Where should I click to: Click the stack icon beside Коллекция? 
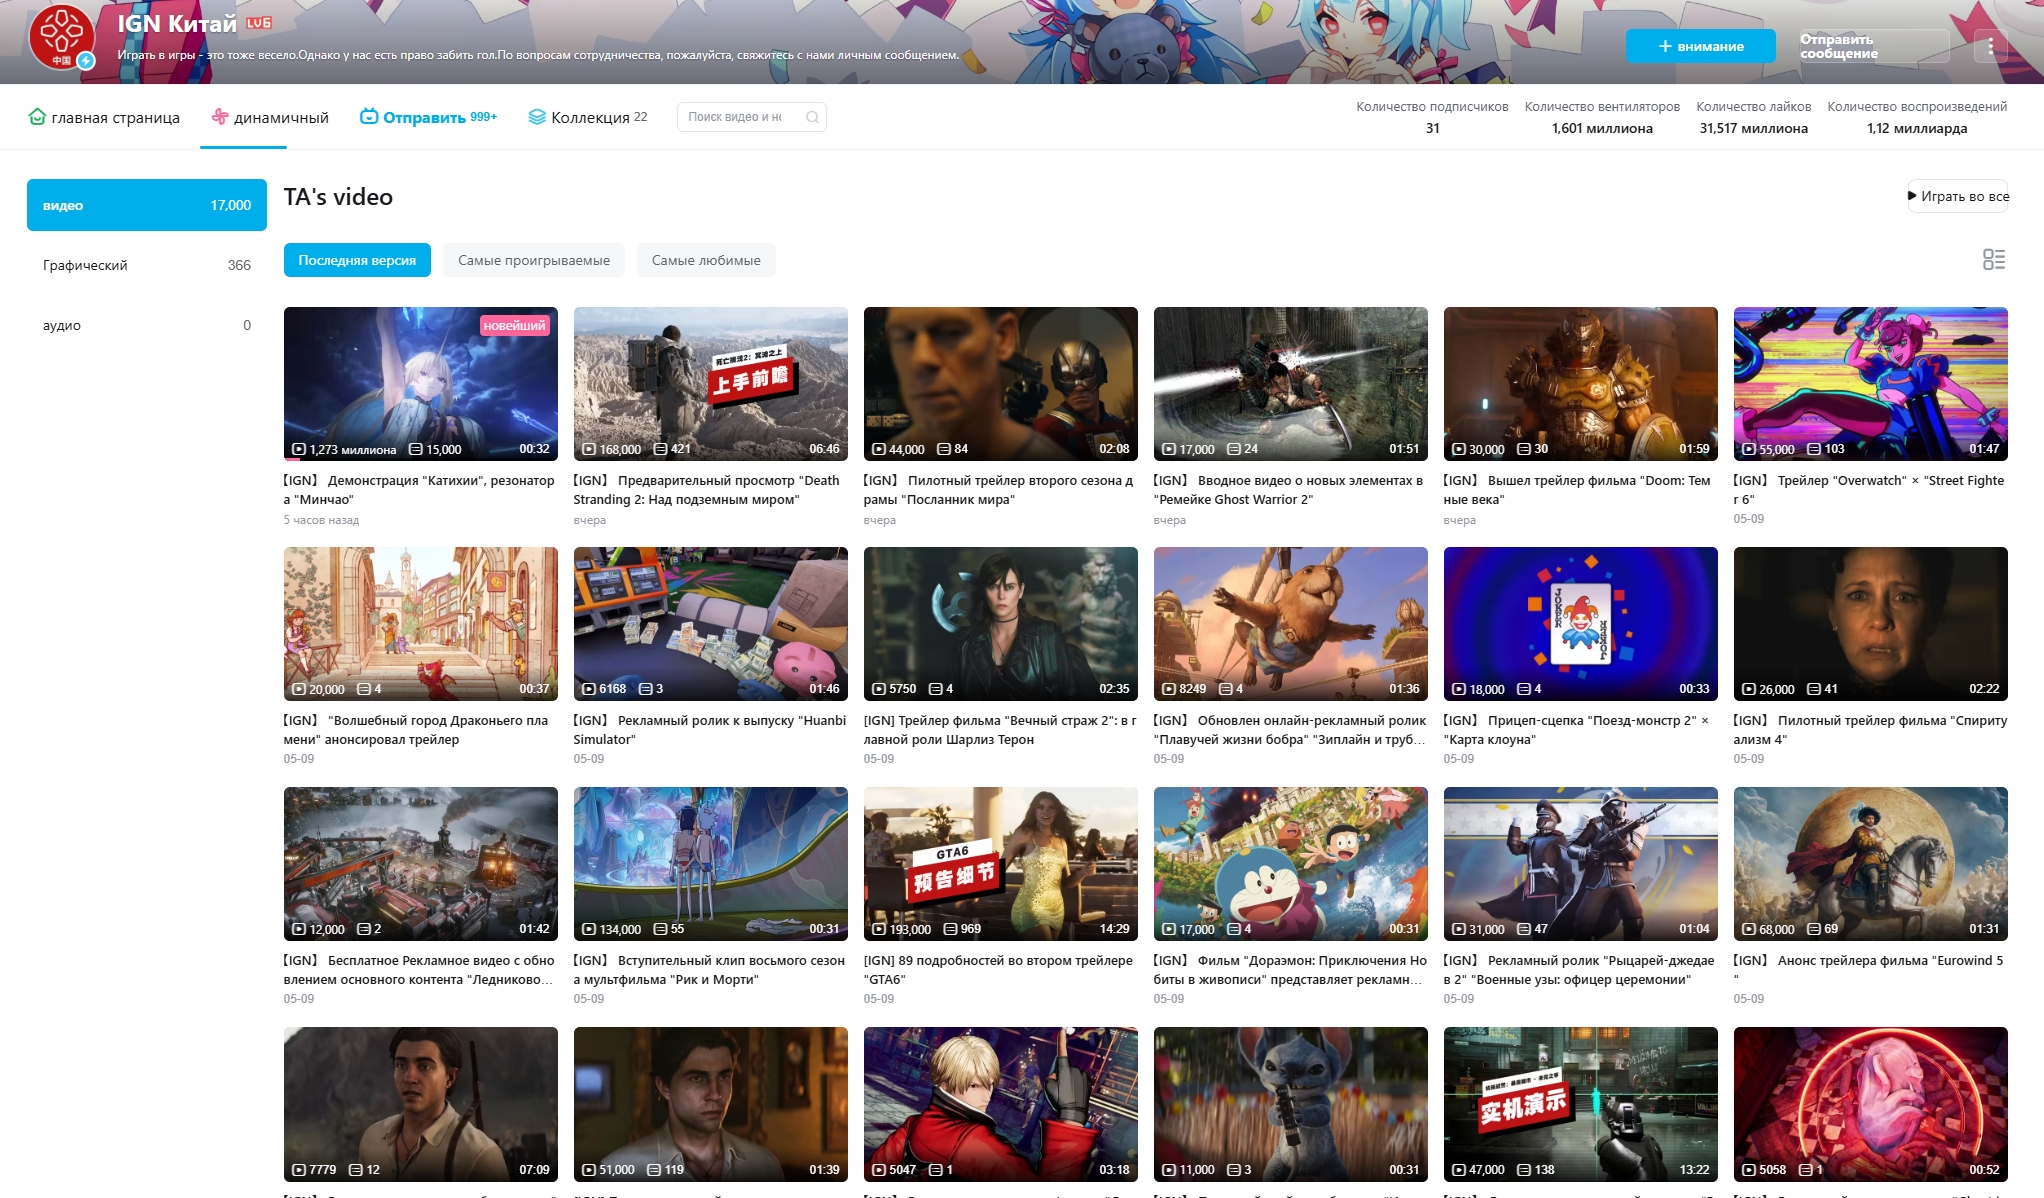tap(537, 117)
